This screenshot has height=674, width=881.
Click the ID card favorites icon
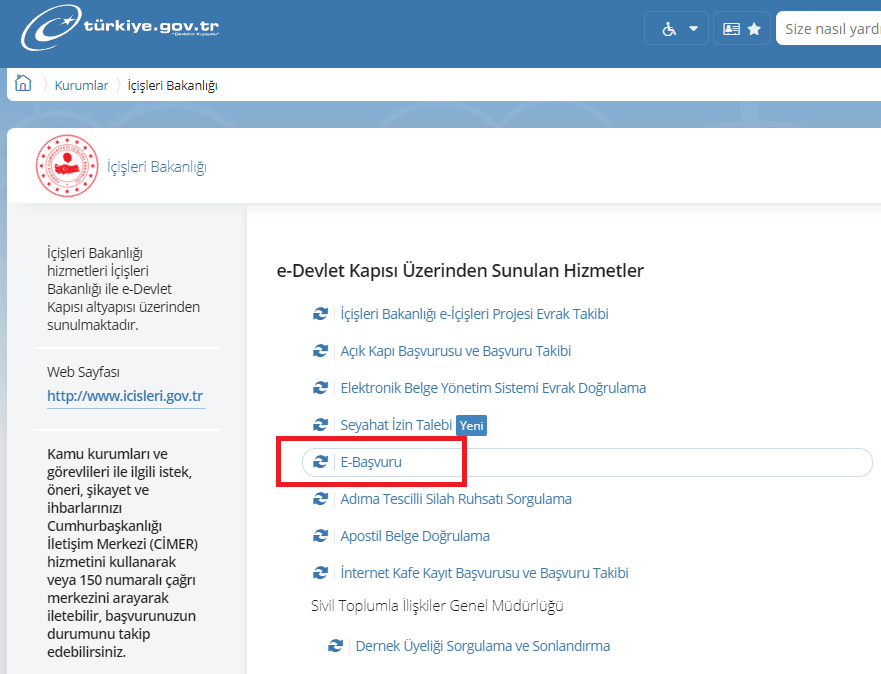[x=741, y=29]
